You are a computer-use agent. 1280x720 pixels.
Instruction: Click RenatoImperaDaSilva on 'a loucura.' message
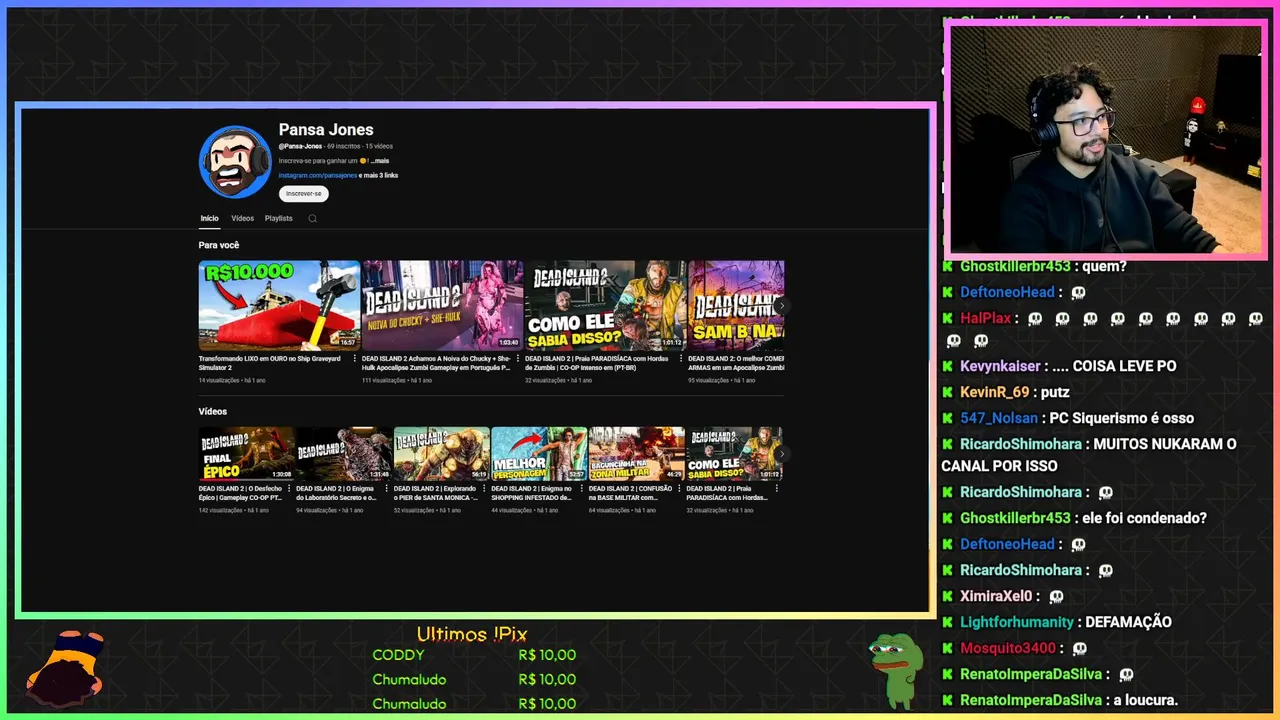pyautogui.click(x=1031, y=700)
